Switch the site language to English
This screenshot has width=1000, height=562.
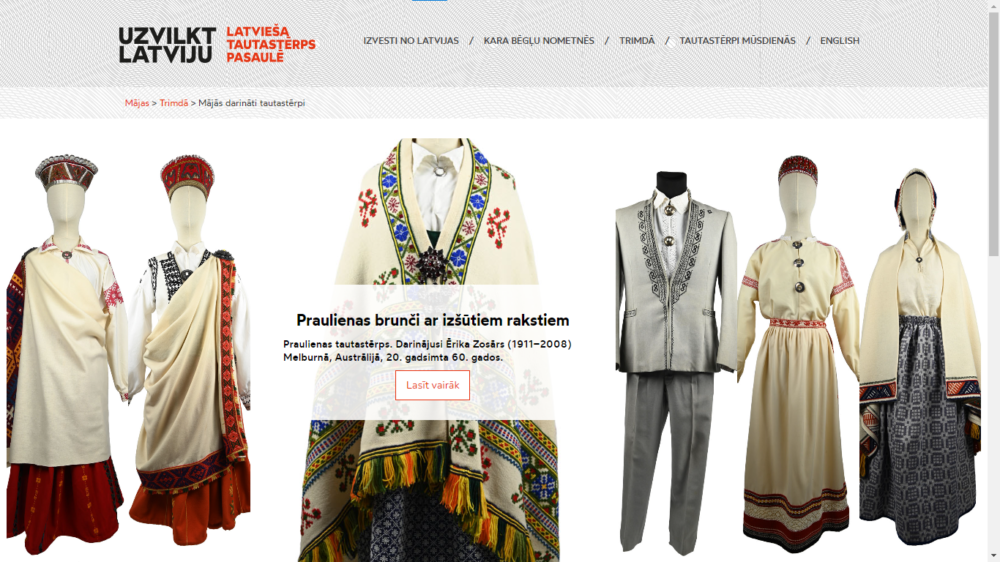839,41
